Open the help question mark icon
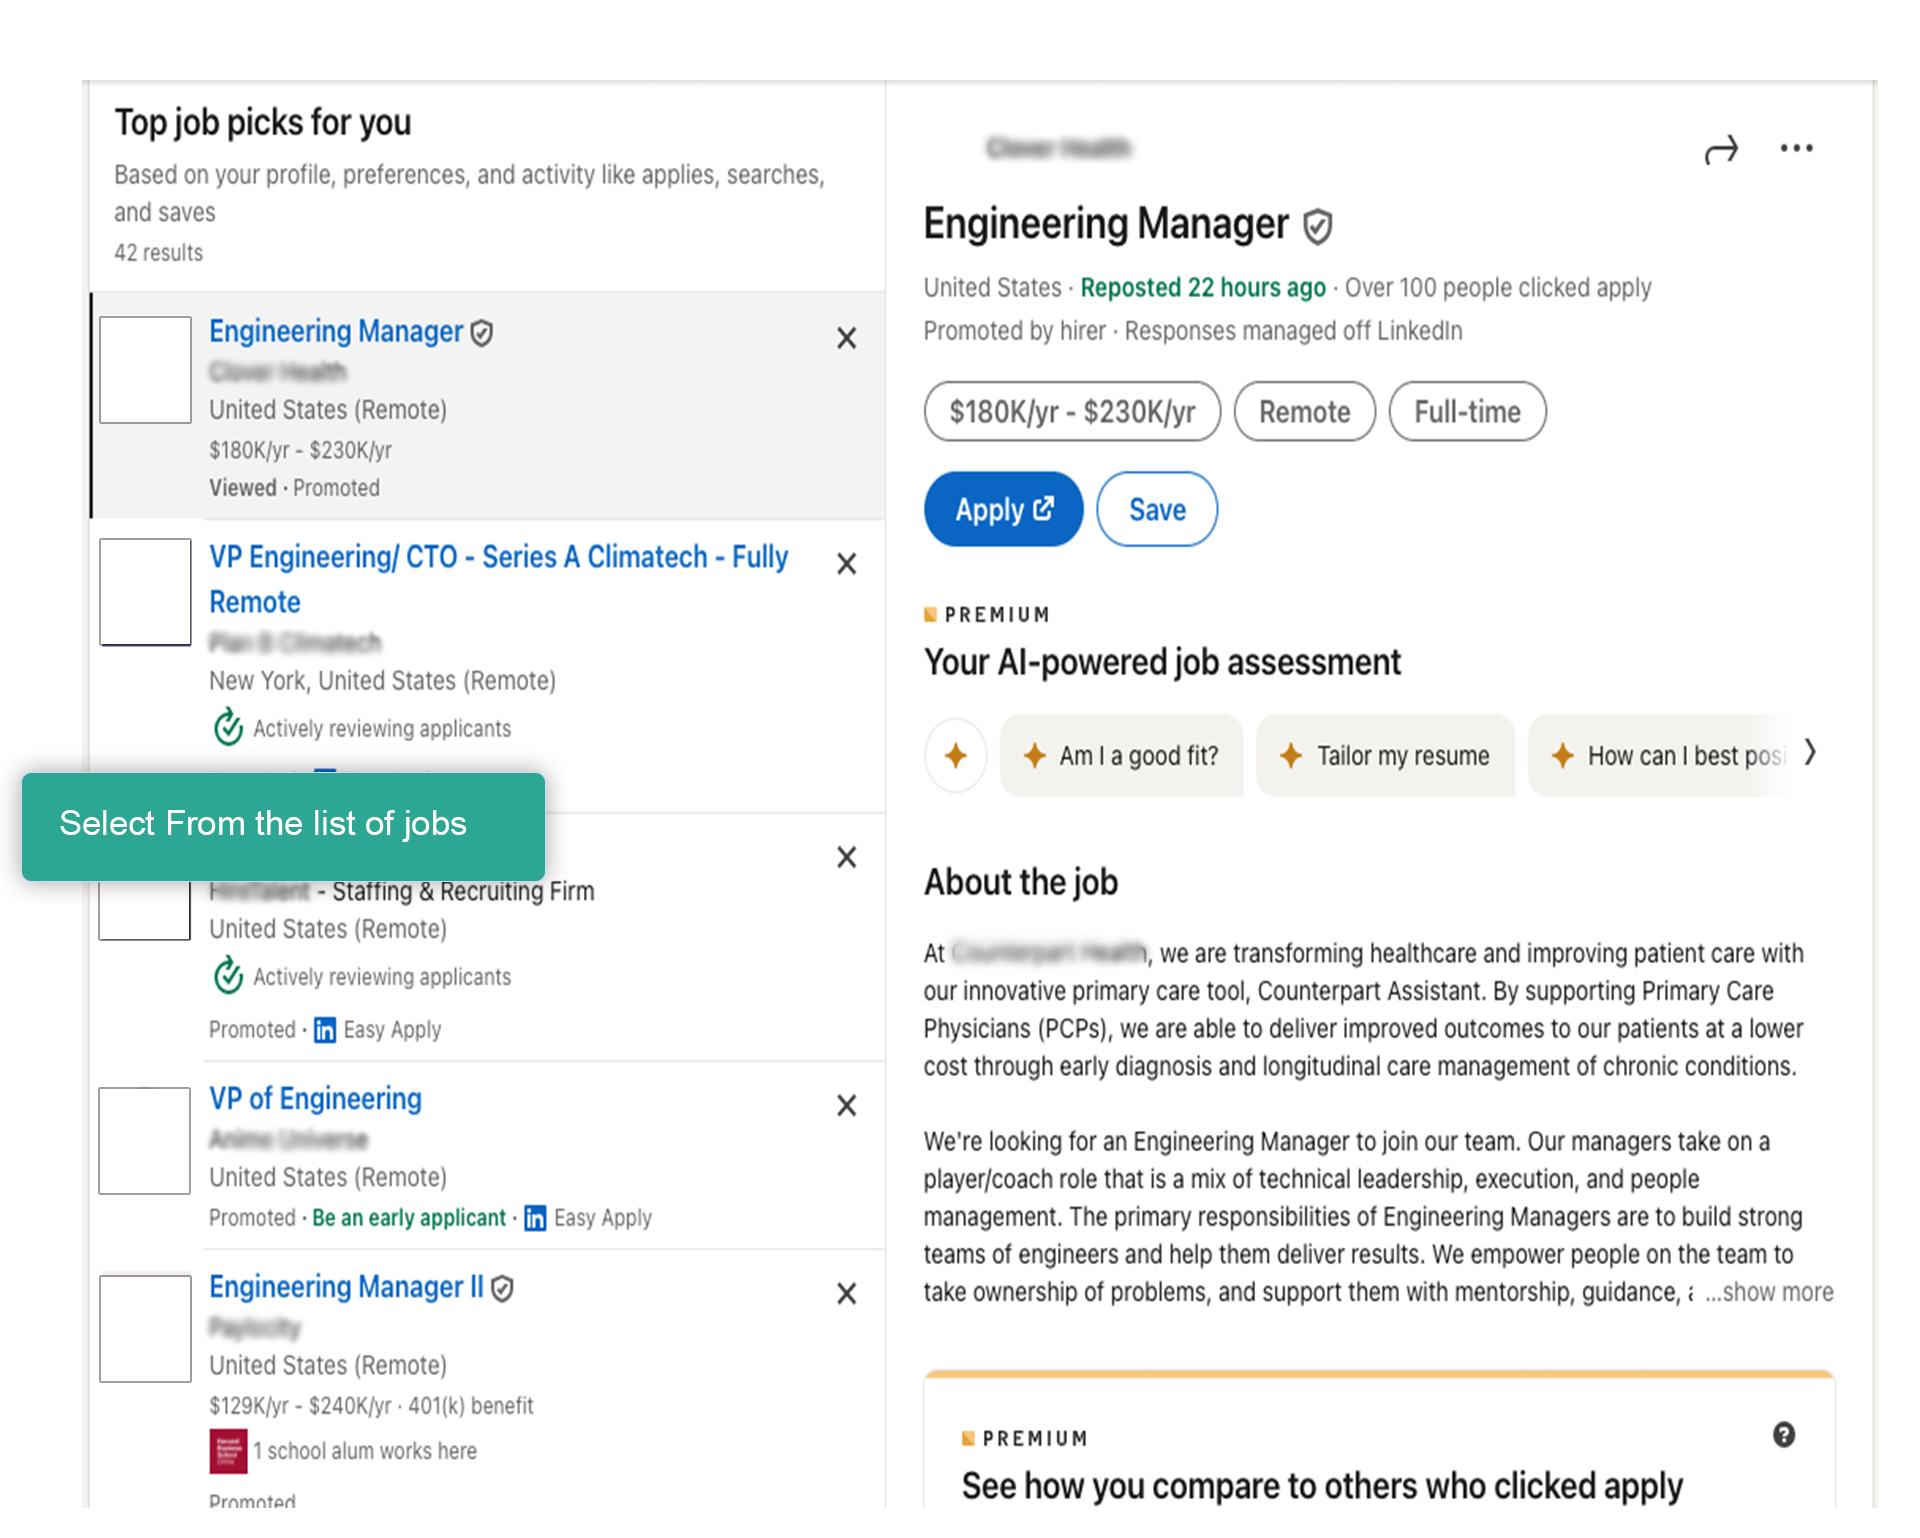Viewport: 1920px width, 1538px height. pos(1783,1436)
